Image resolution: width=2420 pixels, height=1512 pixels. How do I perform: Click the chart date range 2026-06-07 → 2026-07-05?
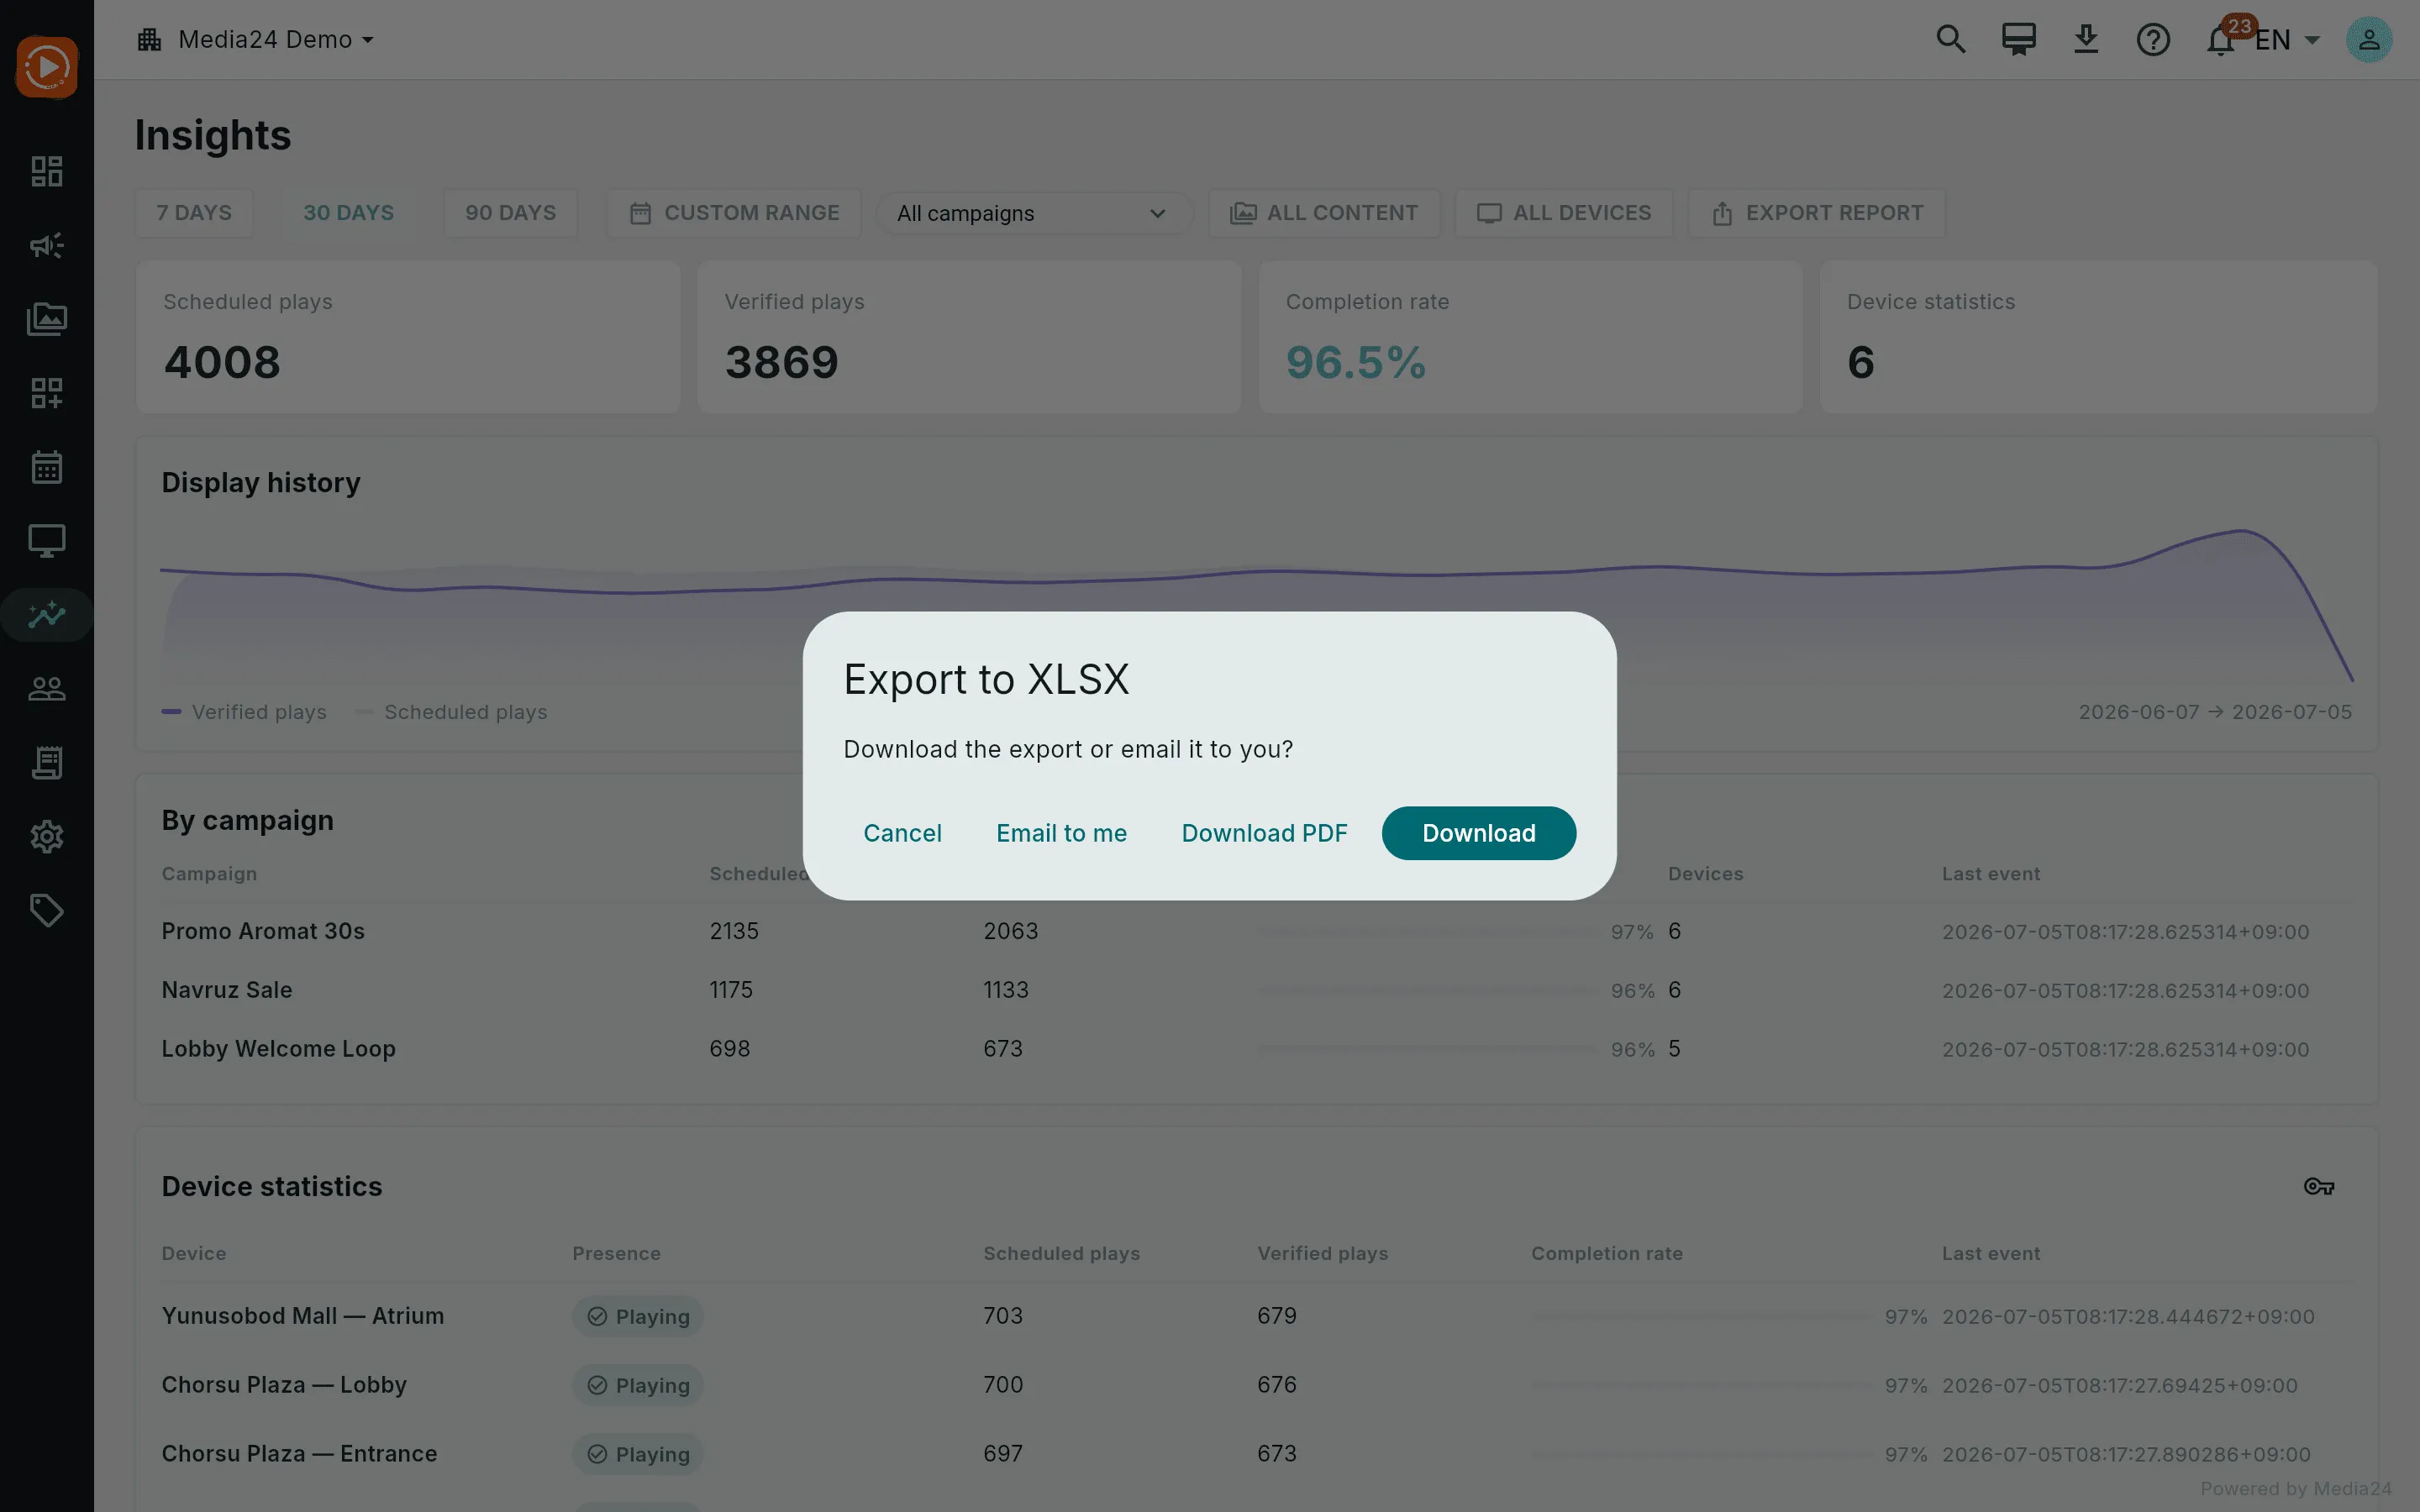2215,712
